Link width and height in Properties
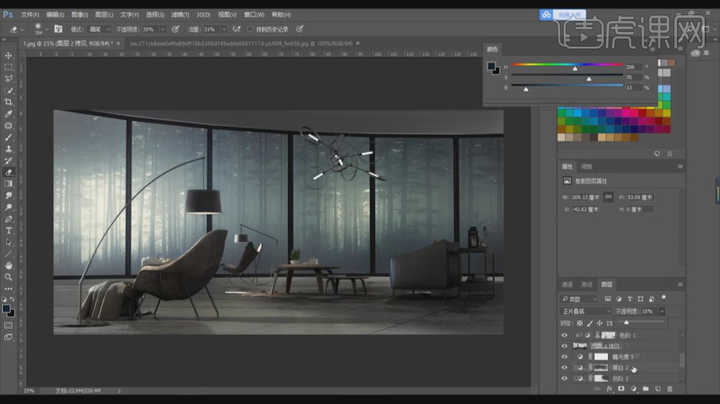Screen dimensions: 720x404 [x=608, y=197]
